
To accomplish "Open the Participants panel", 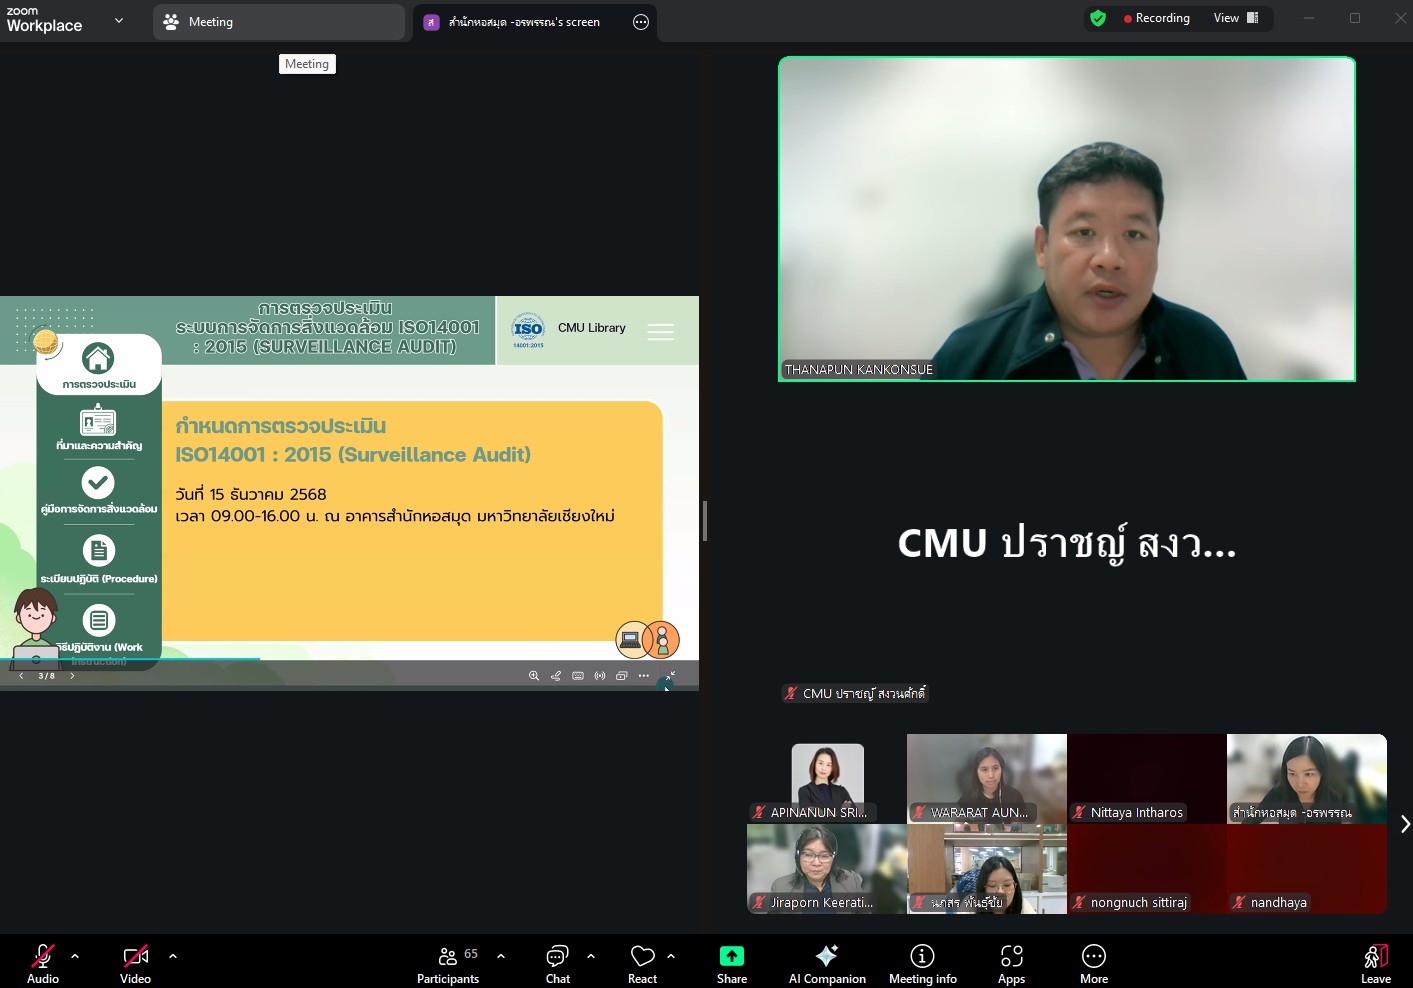I will pos(448,963).
